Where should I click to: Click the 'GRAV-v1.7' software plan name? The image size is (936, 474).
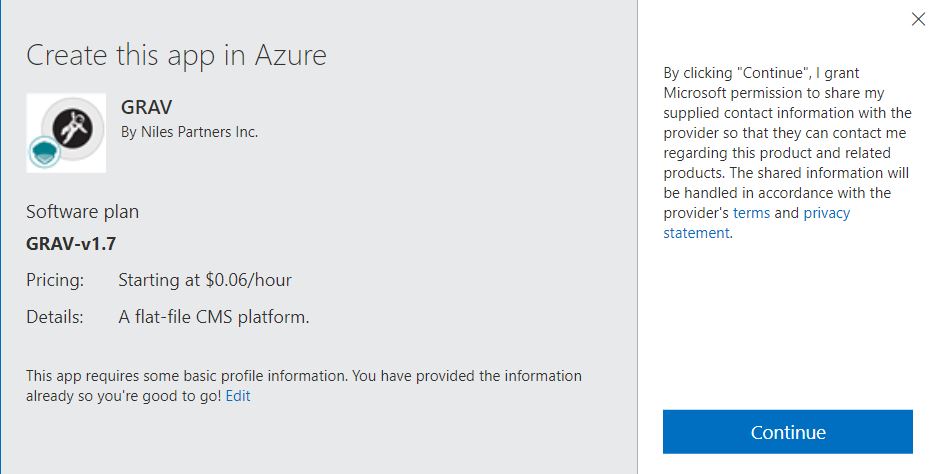[x=71, y=244]
